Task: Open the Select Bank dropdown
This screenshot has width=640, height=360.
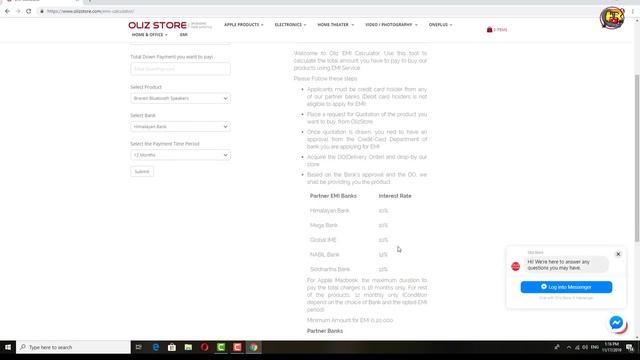Action: 180,127
